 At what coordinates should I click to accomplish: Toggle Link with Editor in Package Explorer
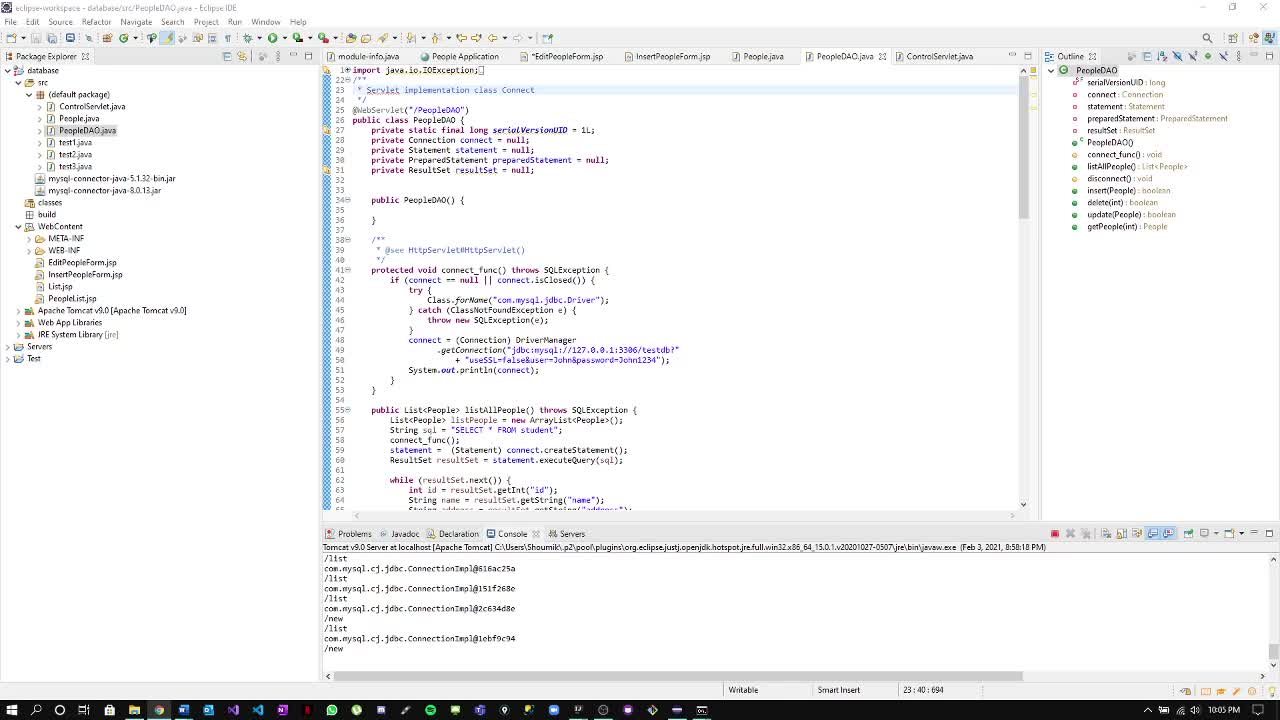pos(241,56)
